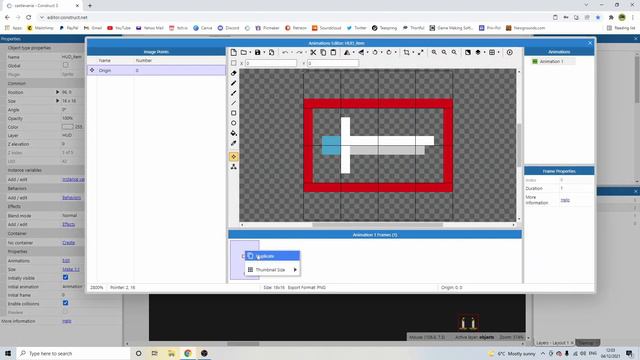The height and width of the screenshot is (360, 640).
Task: Open the Color swatch in Properties
Action: coord(68,127)
